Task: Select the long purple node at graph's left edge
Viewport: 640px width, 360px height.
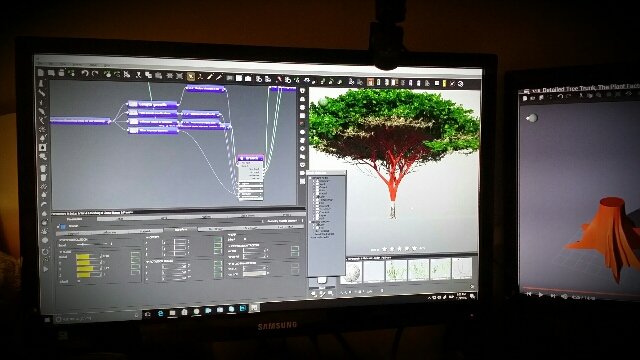Action: coord(80,120)
